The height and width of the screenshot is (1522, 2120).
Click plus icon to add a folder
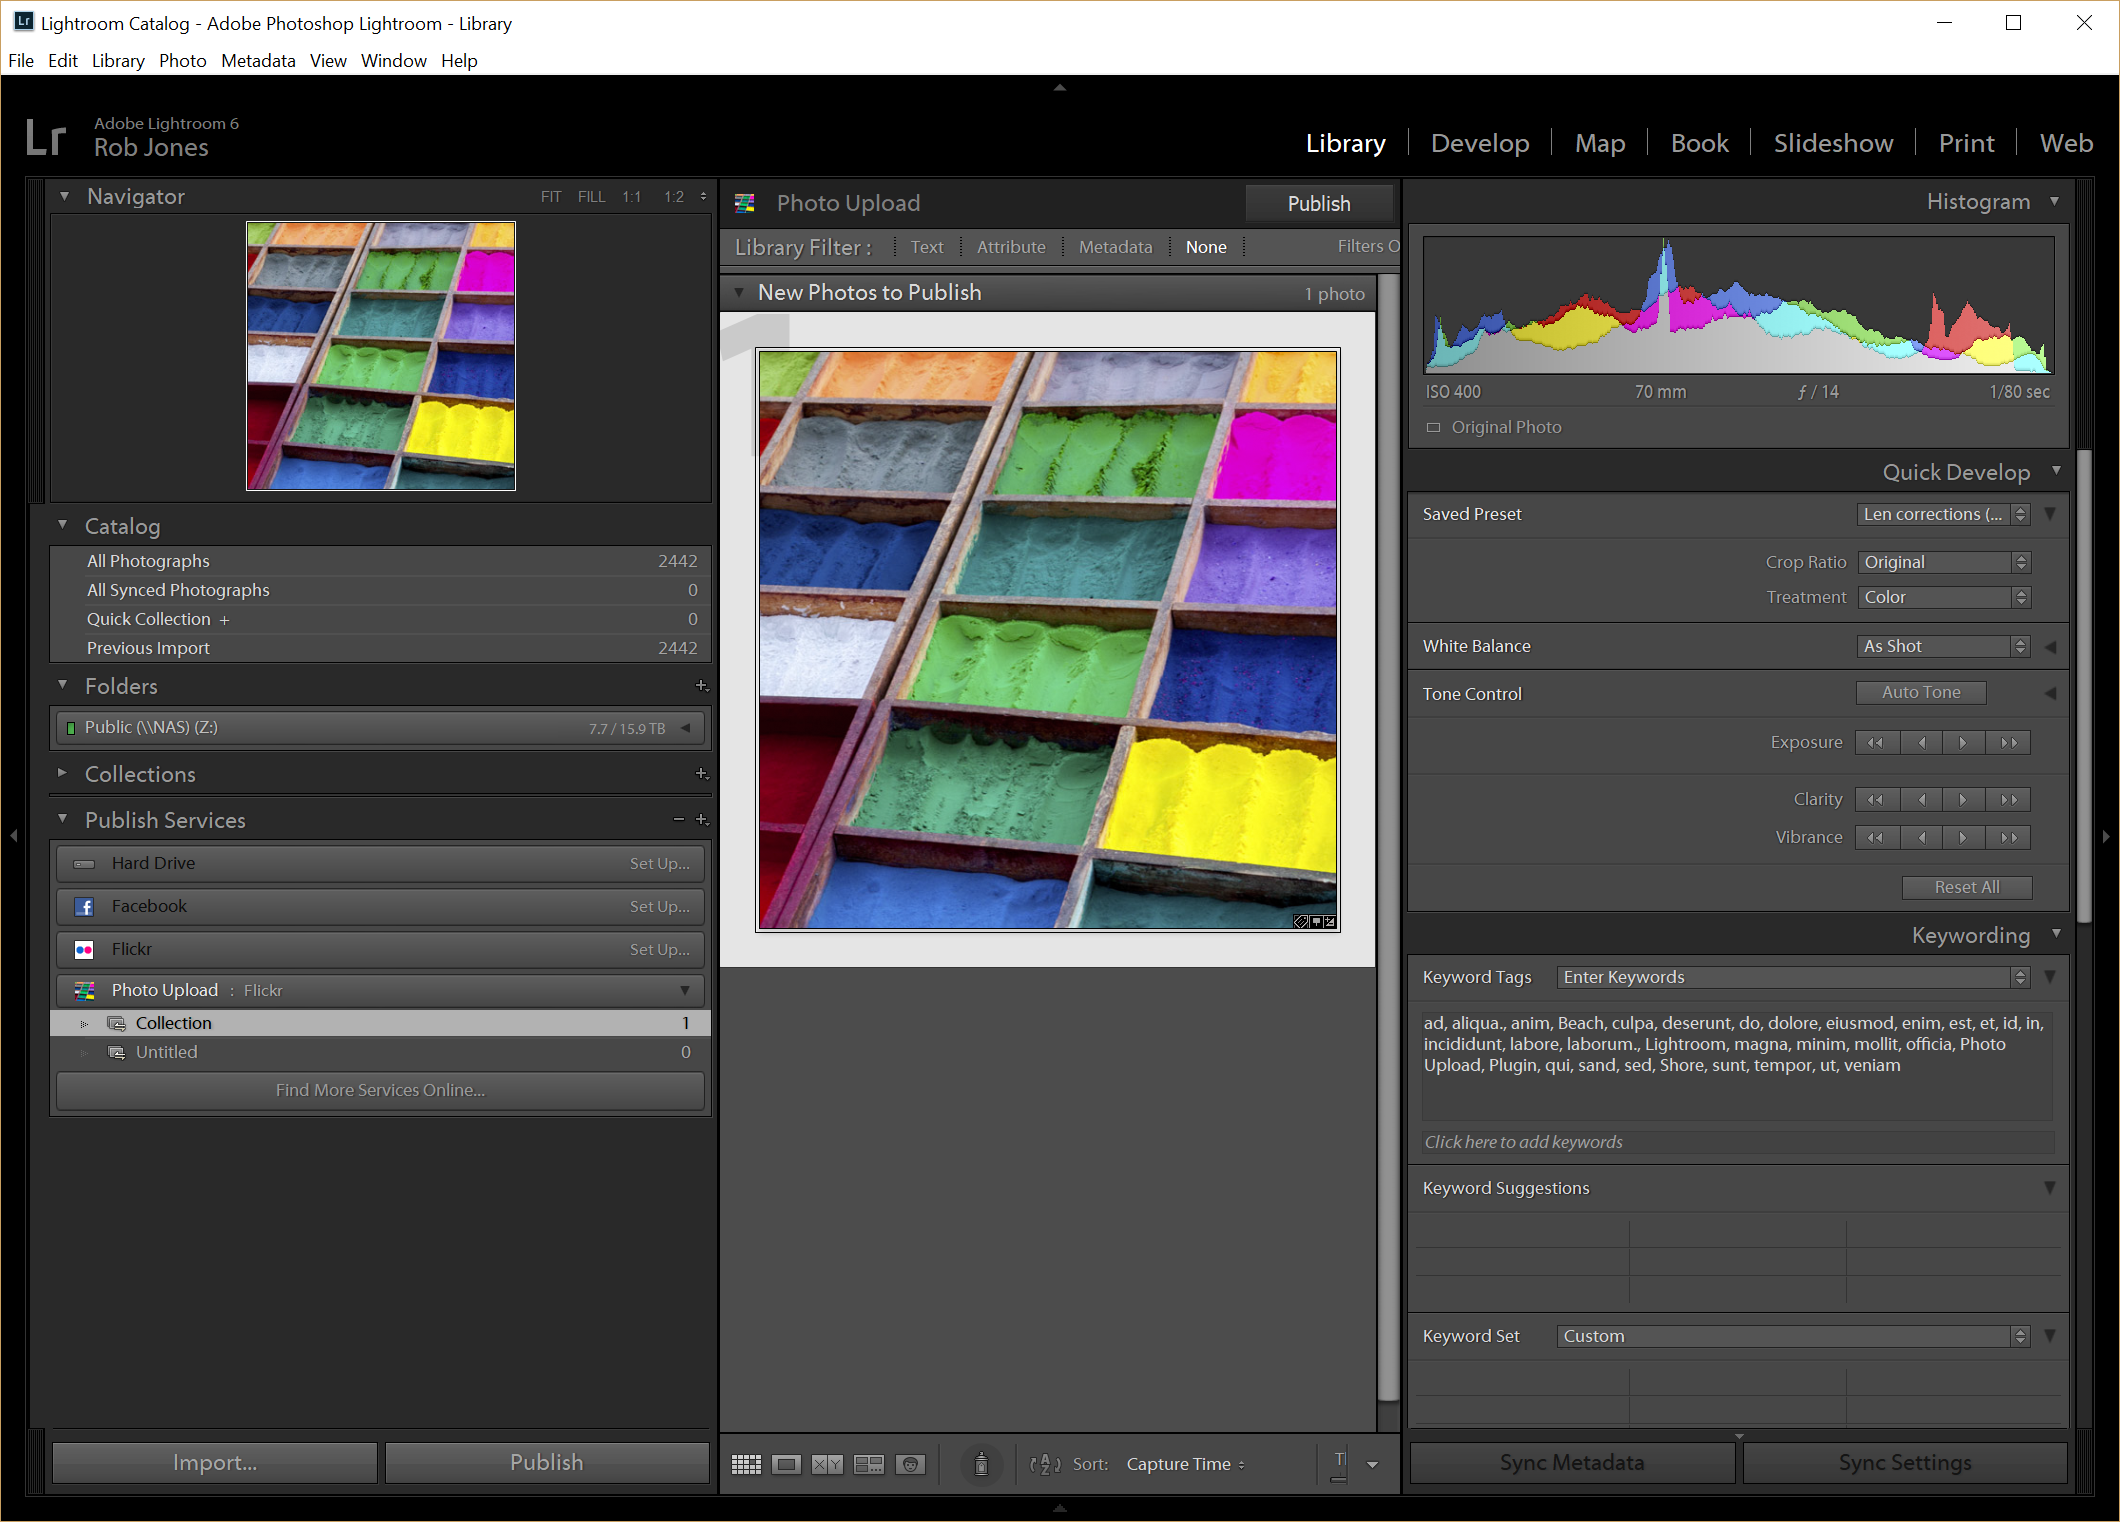701,686
